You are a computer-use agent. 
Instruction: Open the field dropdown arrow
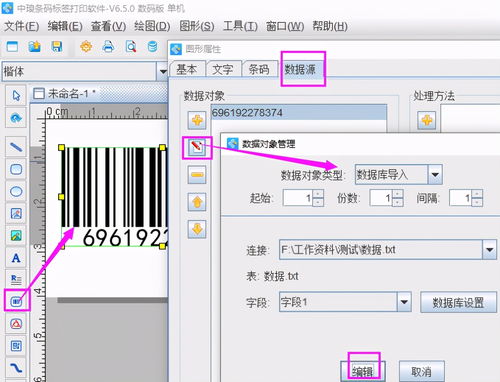[404, 302]
